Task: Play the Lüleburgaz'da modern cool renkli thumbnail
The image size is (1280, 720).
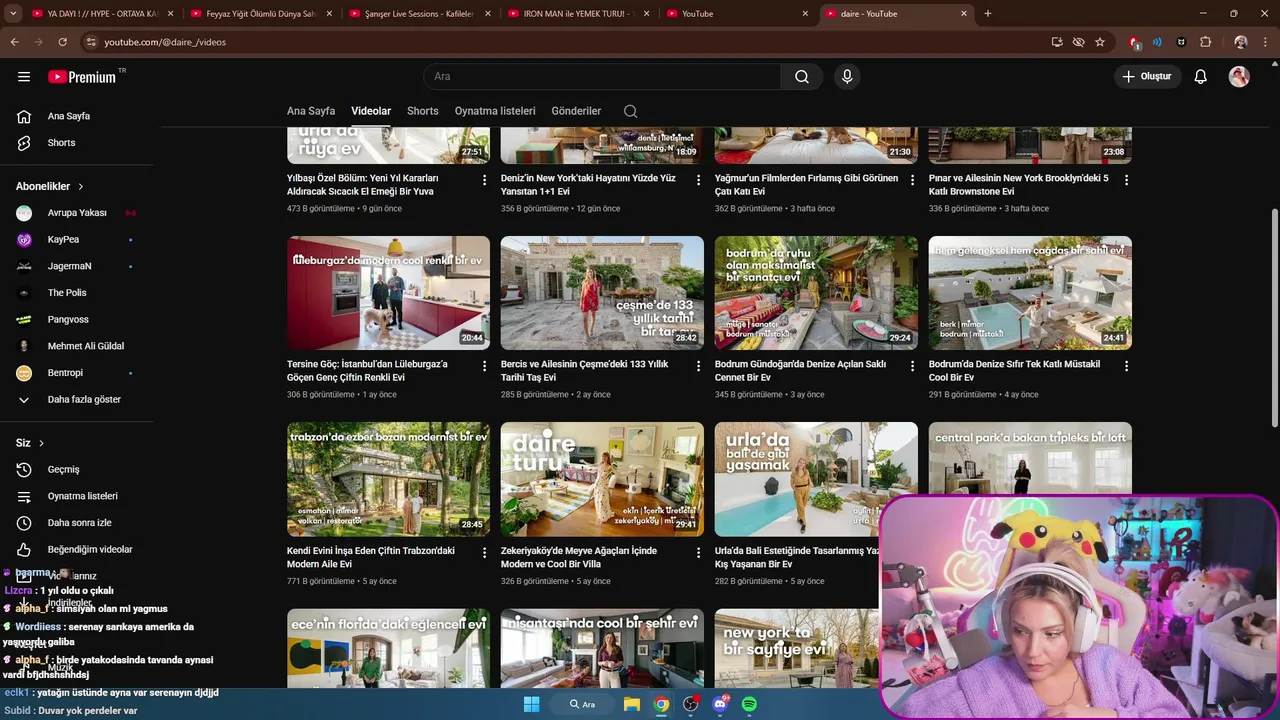Action: click(389, 293)
